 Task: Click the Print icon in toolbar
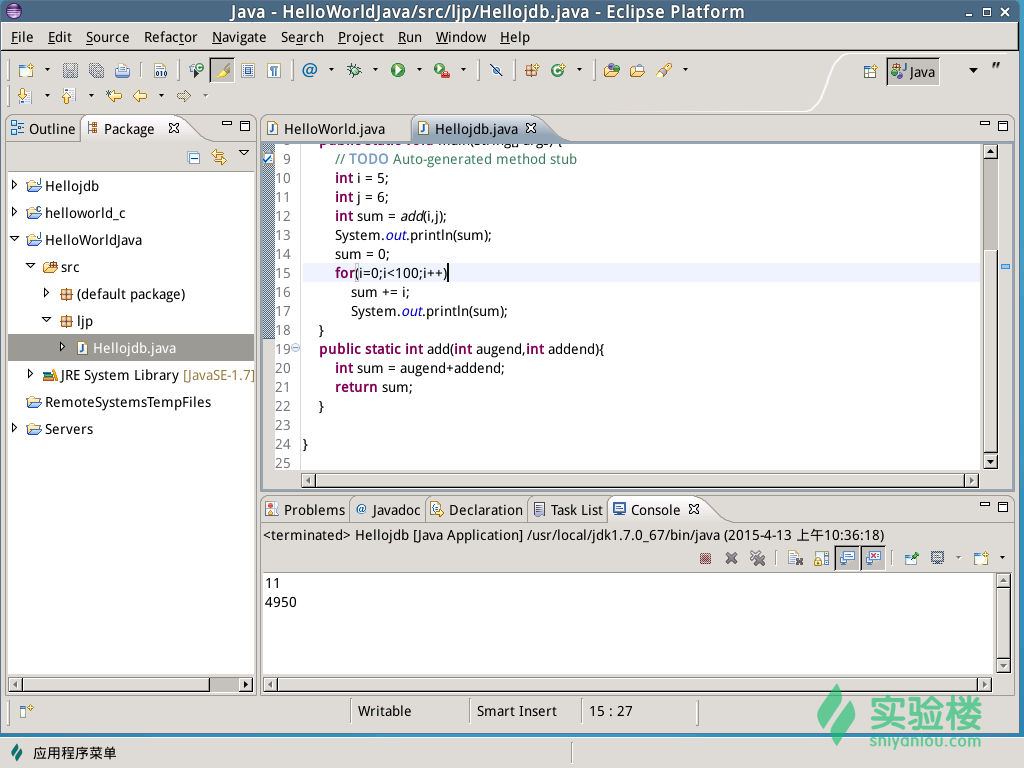click(x=122, y=71)
